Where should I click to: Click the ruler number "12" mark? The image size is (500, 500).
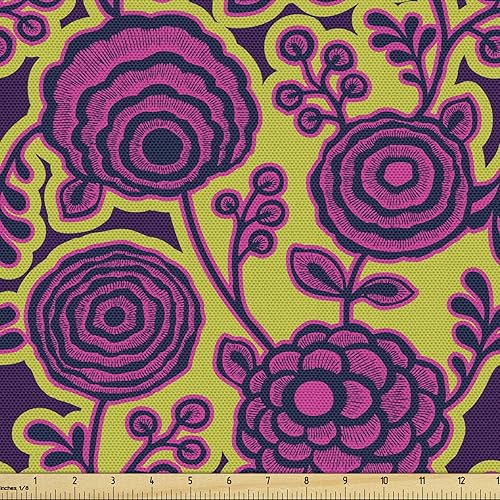tap(461, 480)
